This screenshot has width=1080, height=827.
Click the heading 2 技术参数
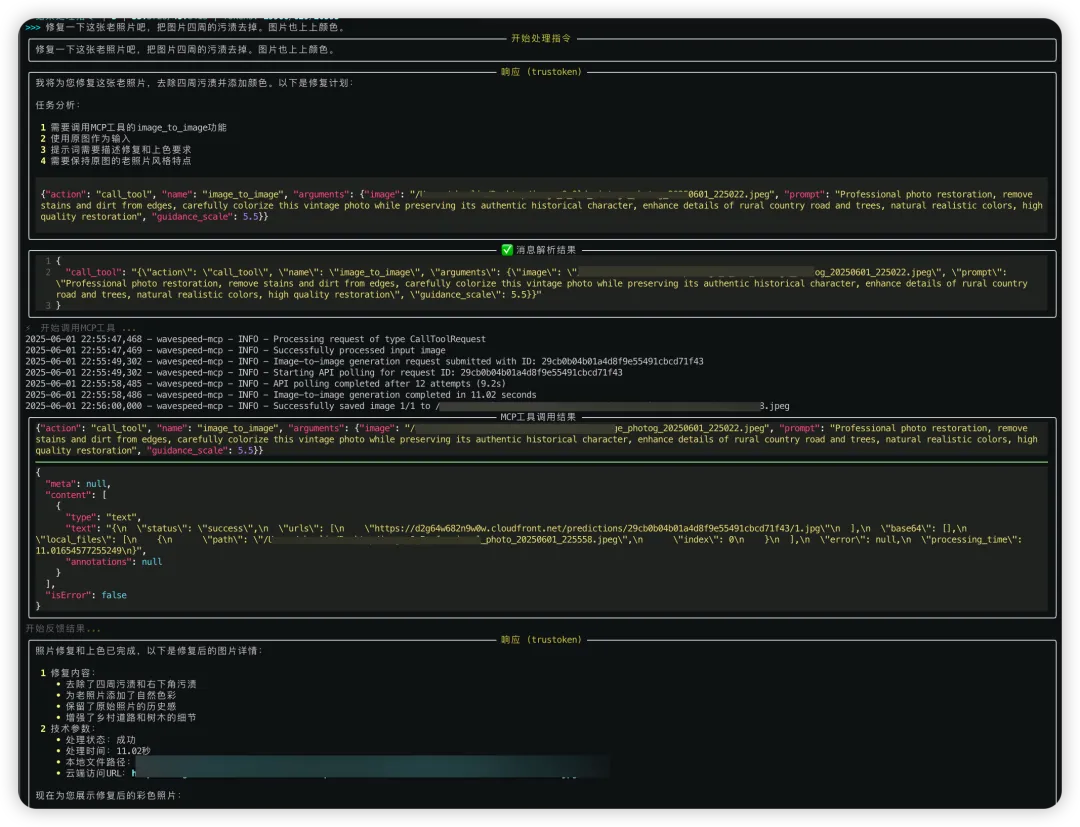point(68,729)
